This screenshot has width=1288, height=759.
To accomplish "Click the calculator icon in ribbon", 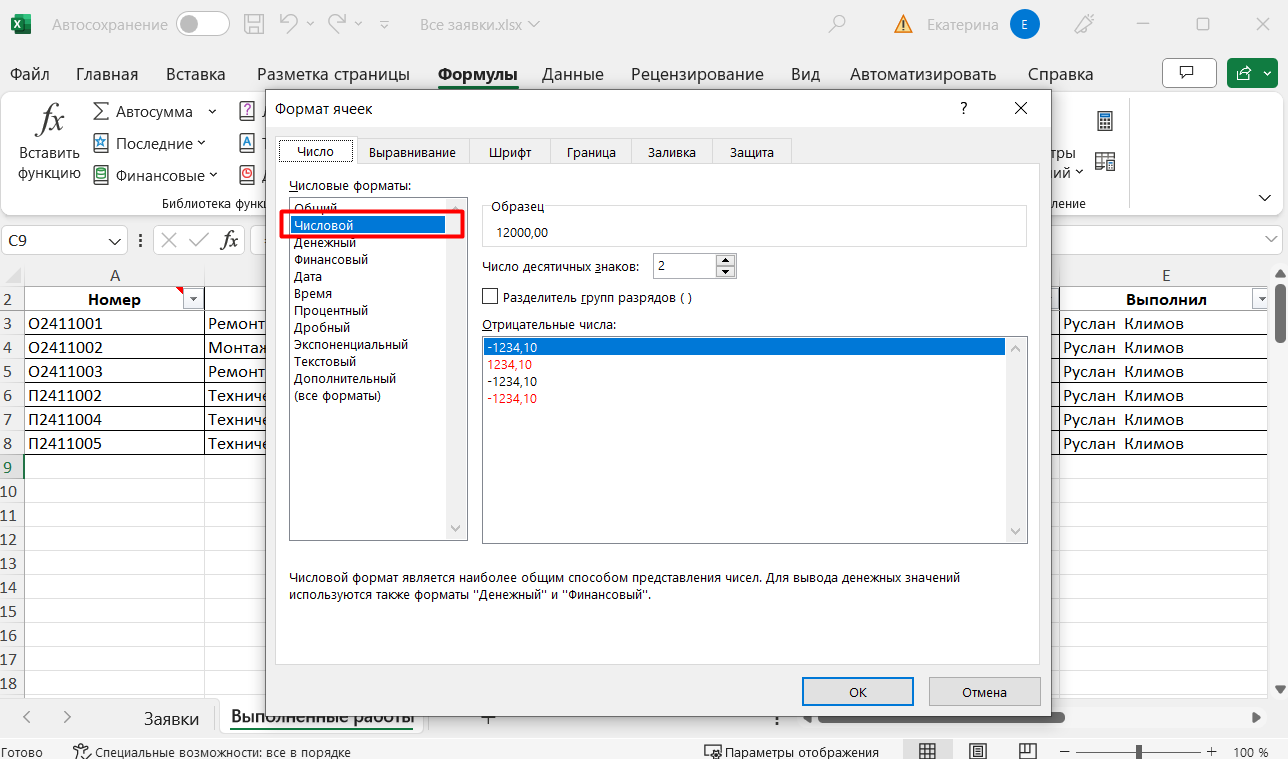I will pos(1105,122).
